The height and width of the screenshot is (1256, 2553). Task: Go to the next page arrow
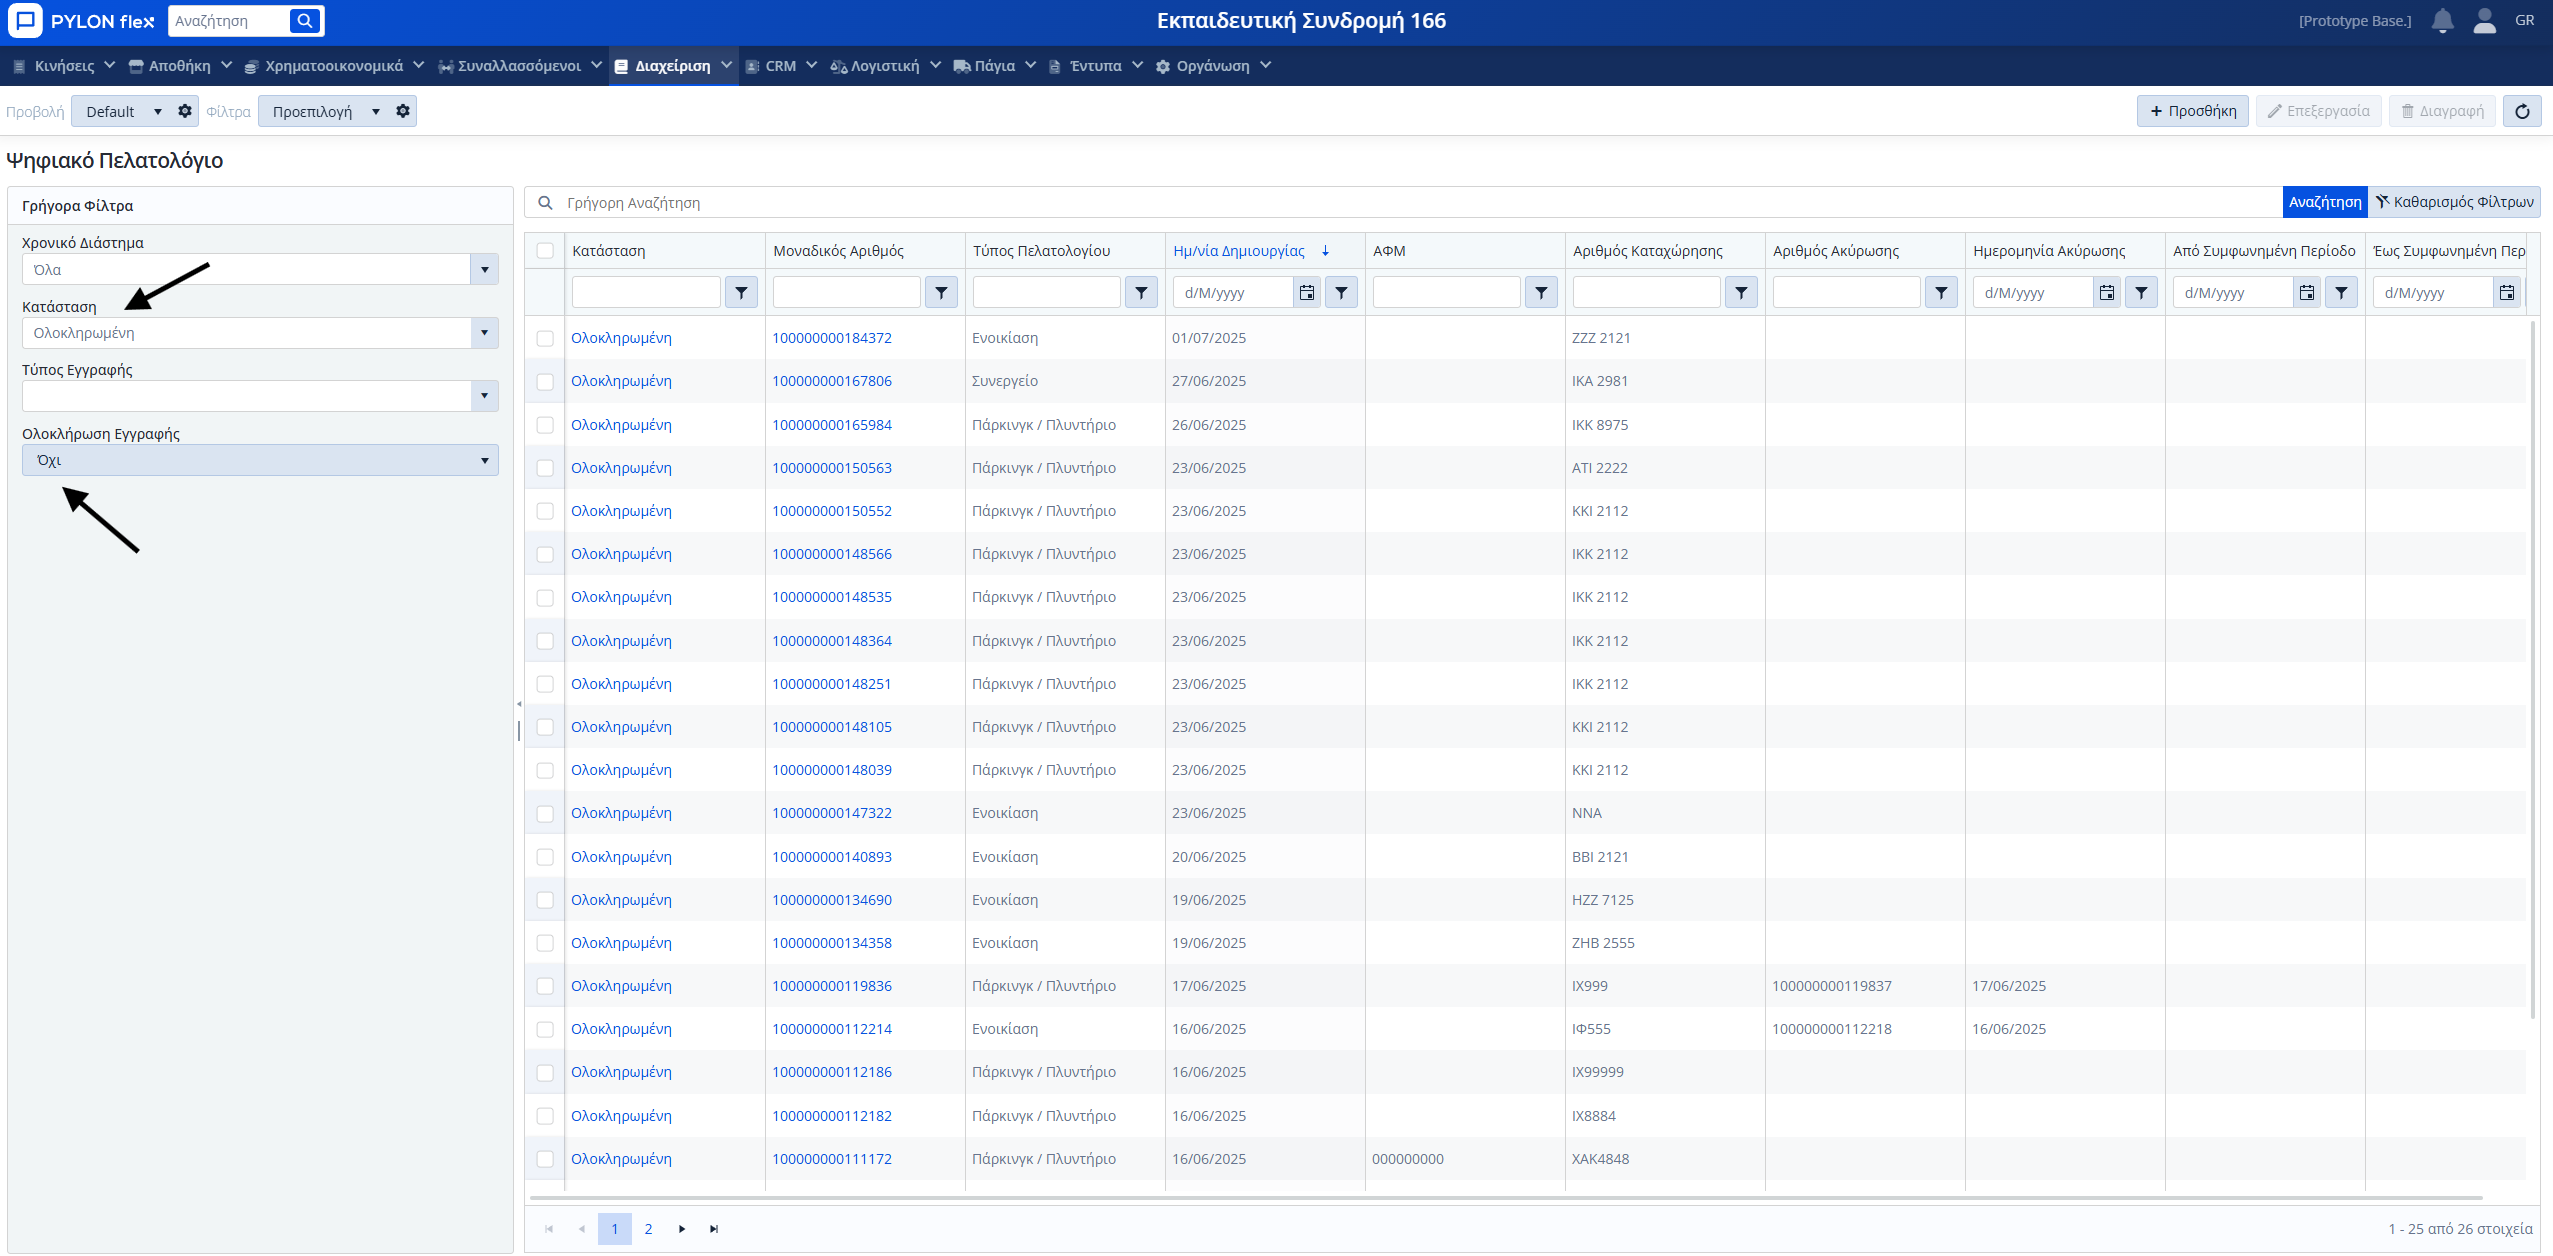pyautogui.click(x=682, y=1229)
